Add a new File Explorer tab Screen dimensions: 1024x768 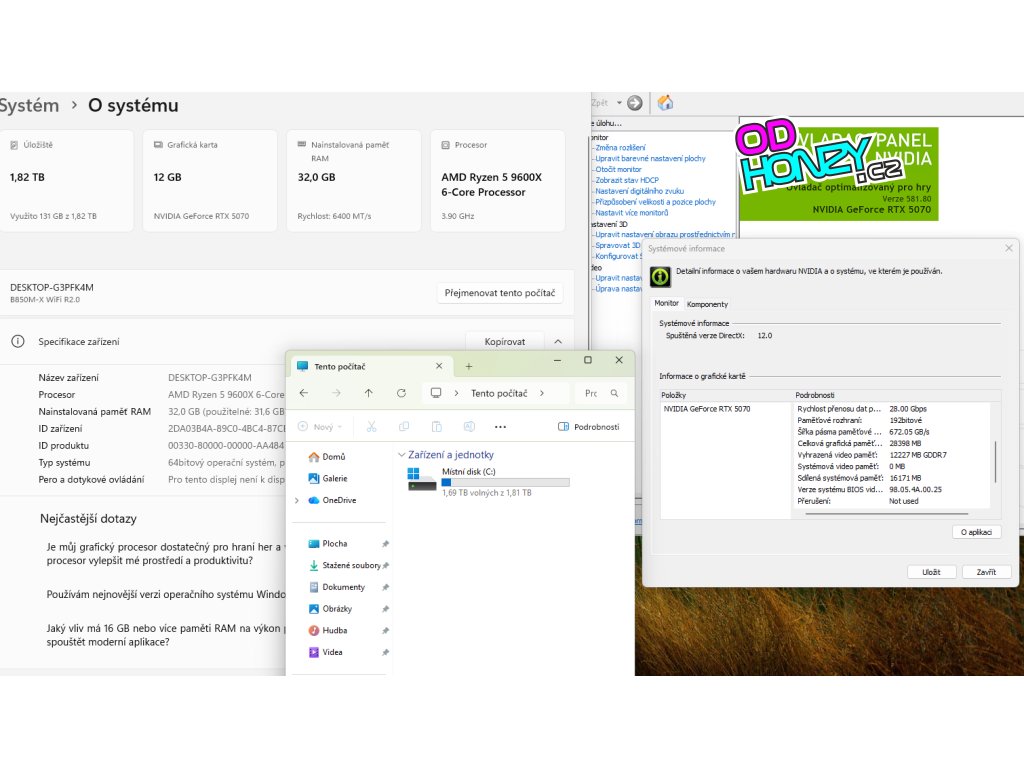point(468,367)
